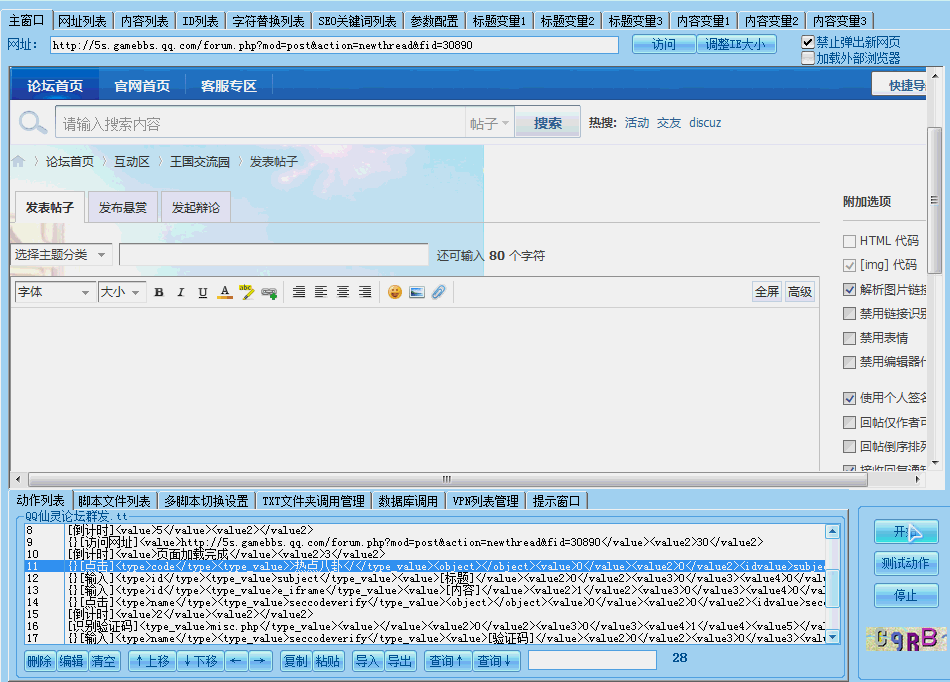Insert an image with the picture icon

click(x=417, y=292)
